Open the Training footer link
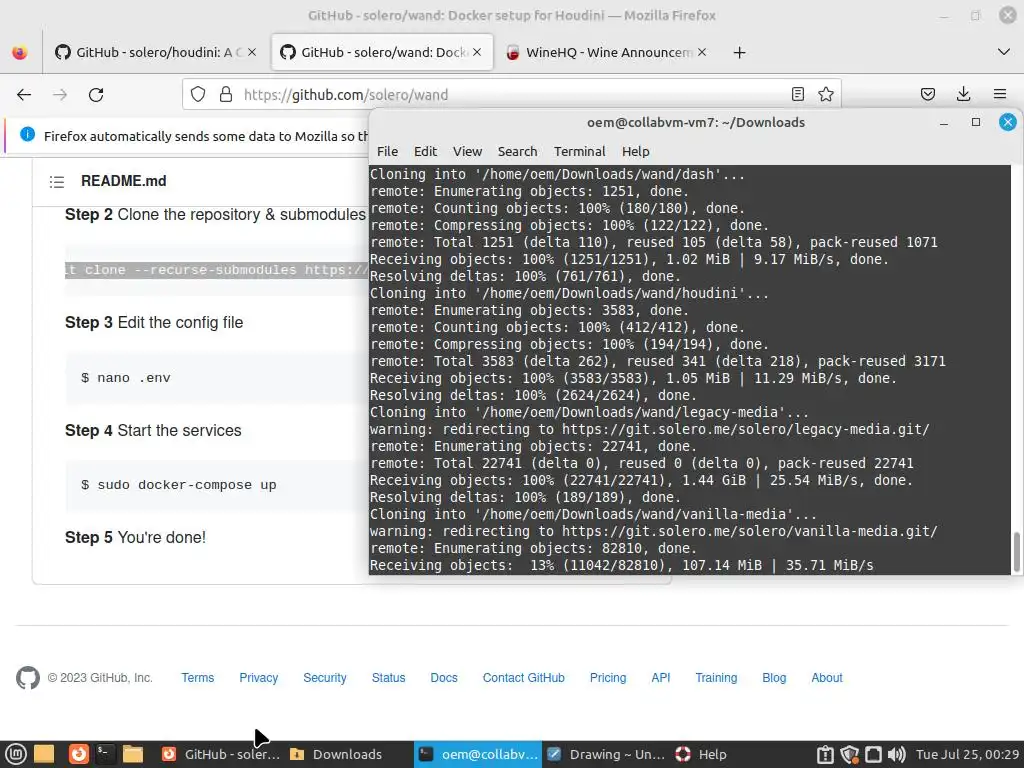Viewport: 1024px width, 768px height. 716,678
